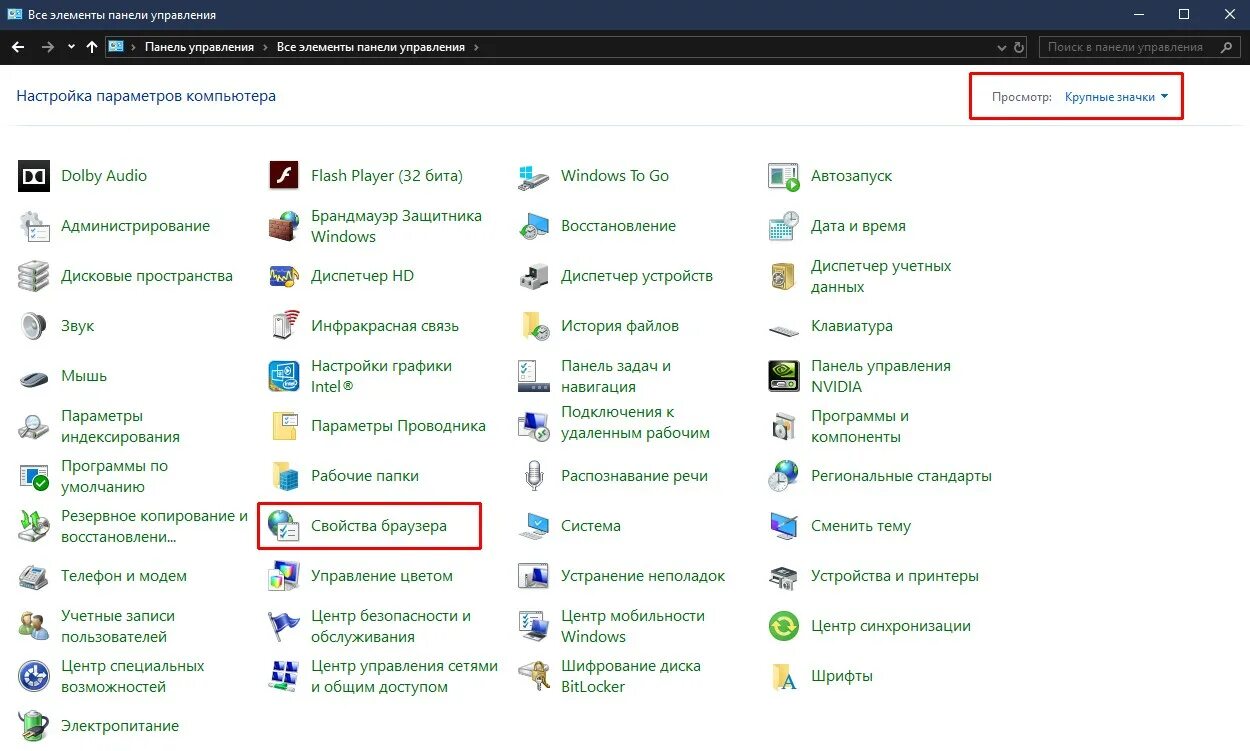1250x751 pixels.
Task: Open Центр безопасности и обслуживания link
Action: click(x=391, y=626)
